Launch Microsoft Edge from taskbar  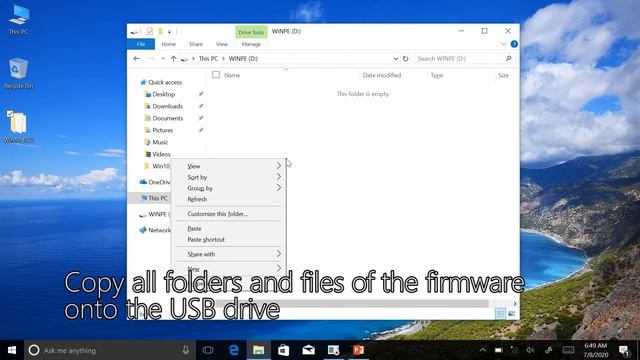click(x=234, y=350)
